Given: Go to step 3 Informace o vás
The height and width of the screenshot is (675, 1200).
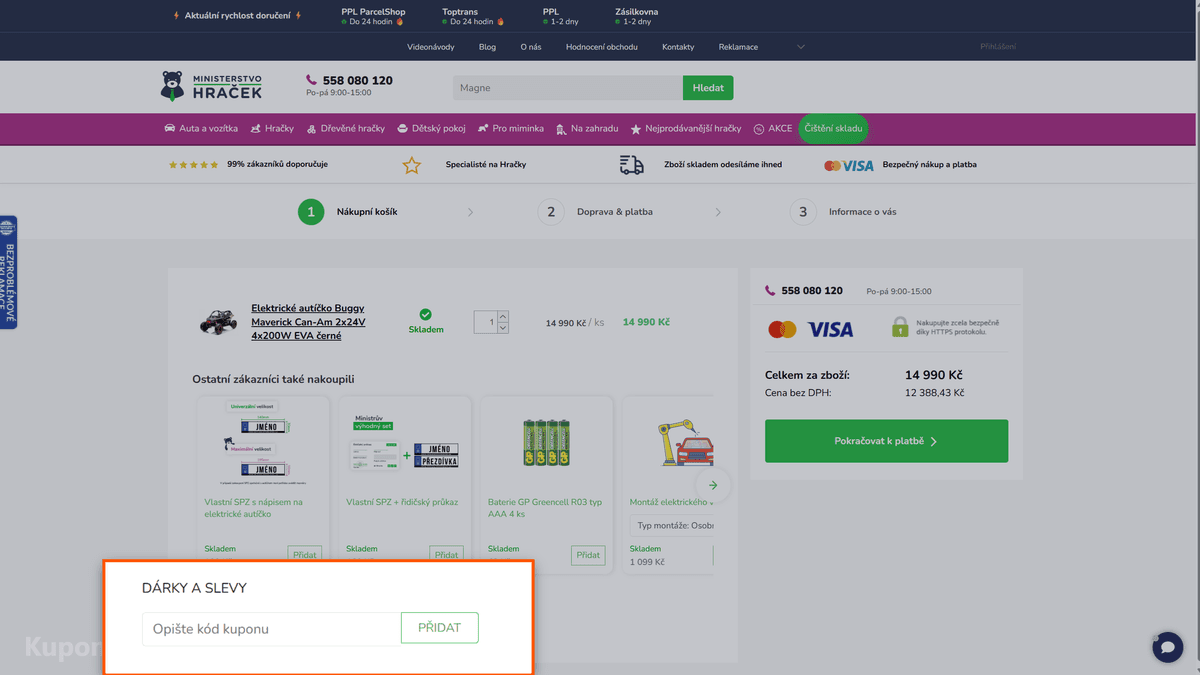Looking at the screenshot, I should click(x=843, y=212).
